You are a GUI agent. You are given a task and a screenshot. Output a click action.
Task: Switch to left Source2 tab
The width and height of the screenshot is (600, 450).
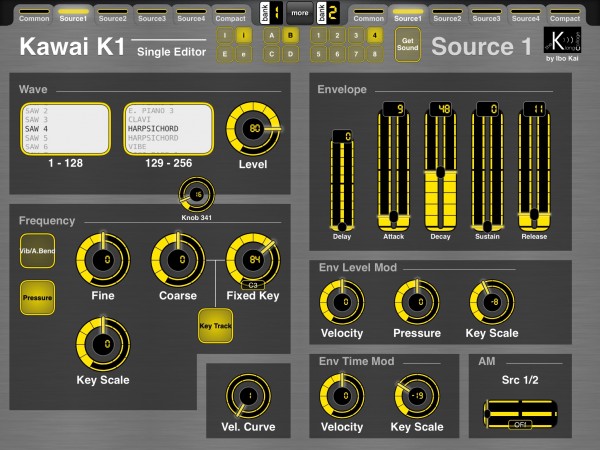click(112, 15)
